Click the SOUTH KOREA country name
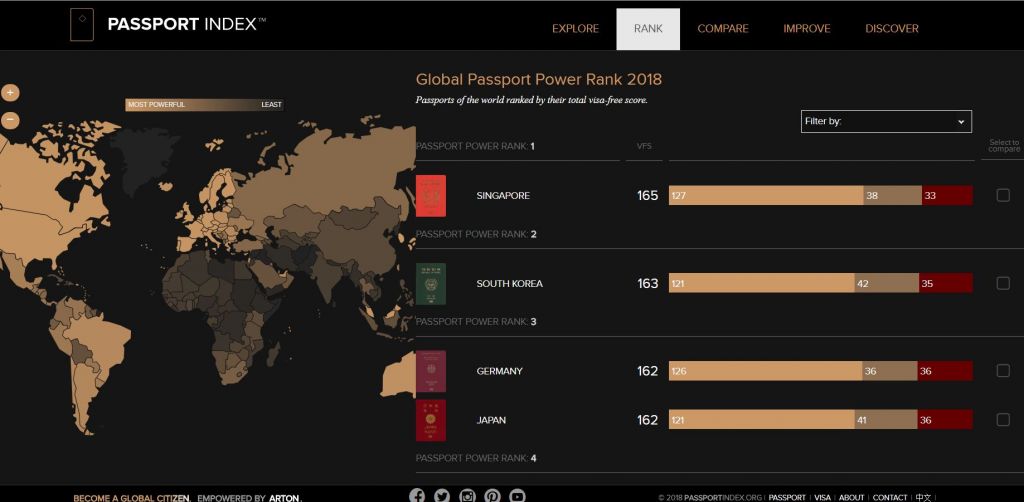Image resolution: width=1024 pixels, height=502 pixels. pos(509,284)
